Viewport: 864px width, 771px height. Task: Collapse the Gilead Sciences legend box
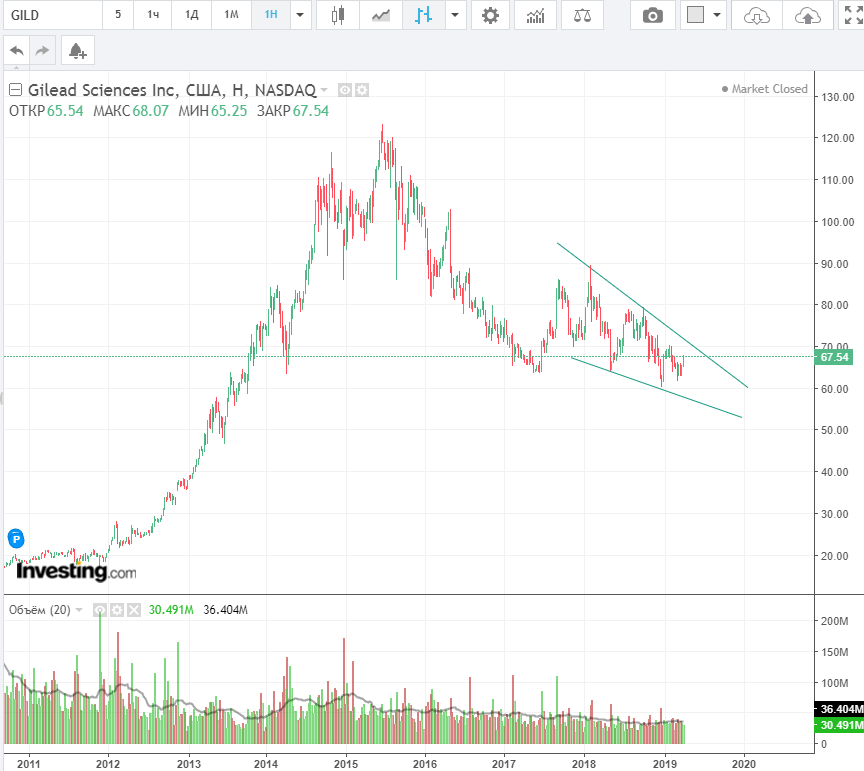15,90
